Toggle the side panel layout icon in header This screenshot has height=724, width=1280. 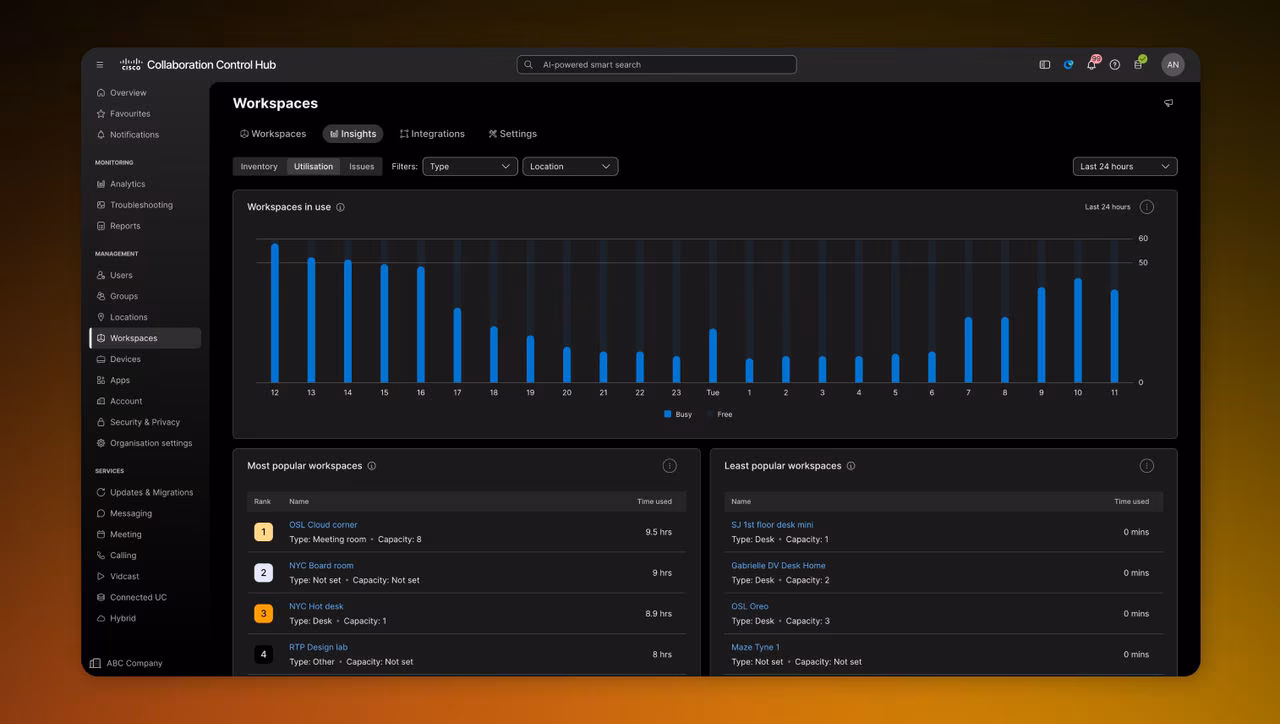(x=1045, y=65)
